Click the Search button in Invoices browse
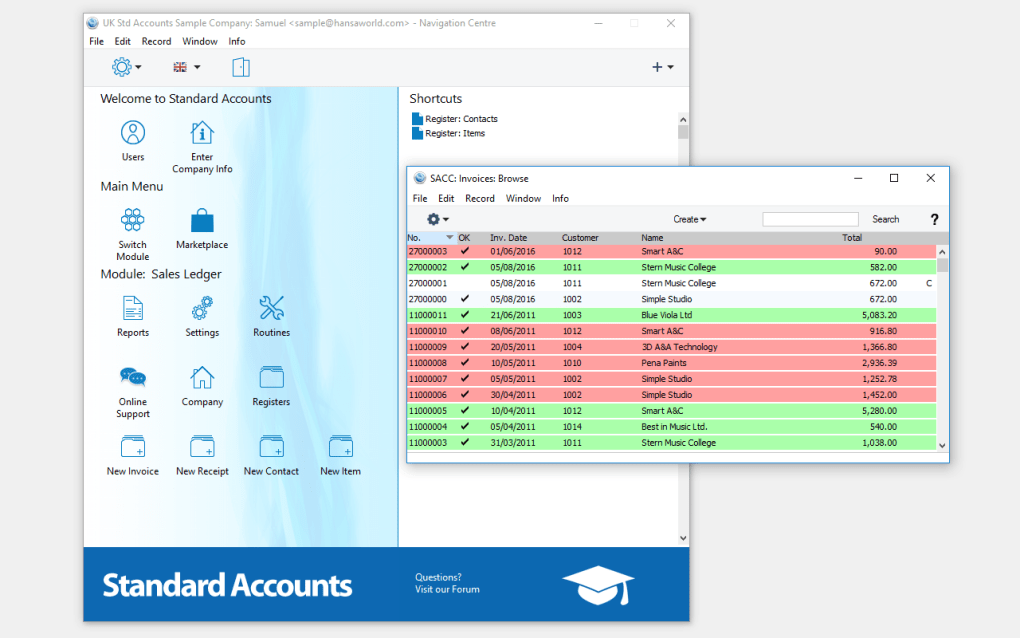 885,219
